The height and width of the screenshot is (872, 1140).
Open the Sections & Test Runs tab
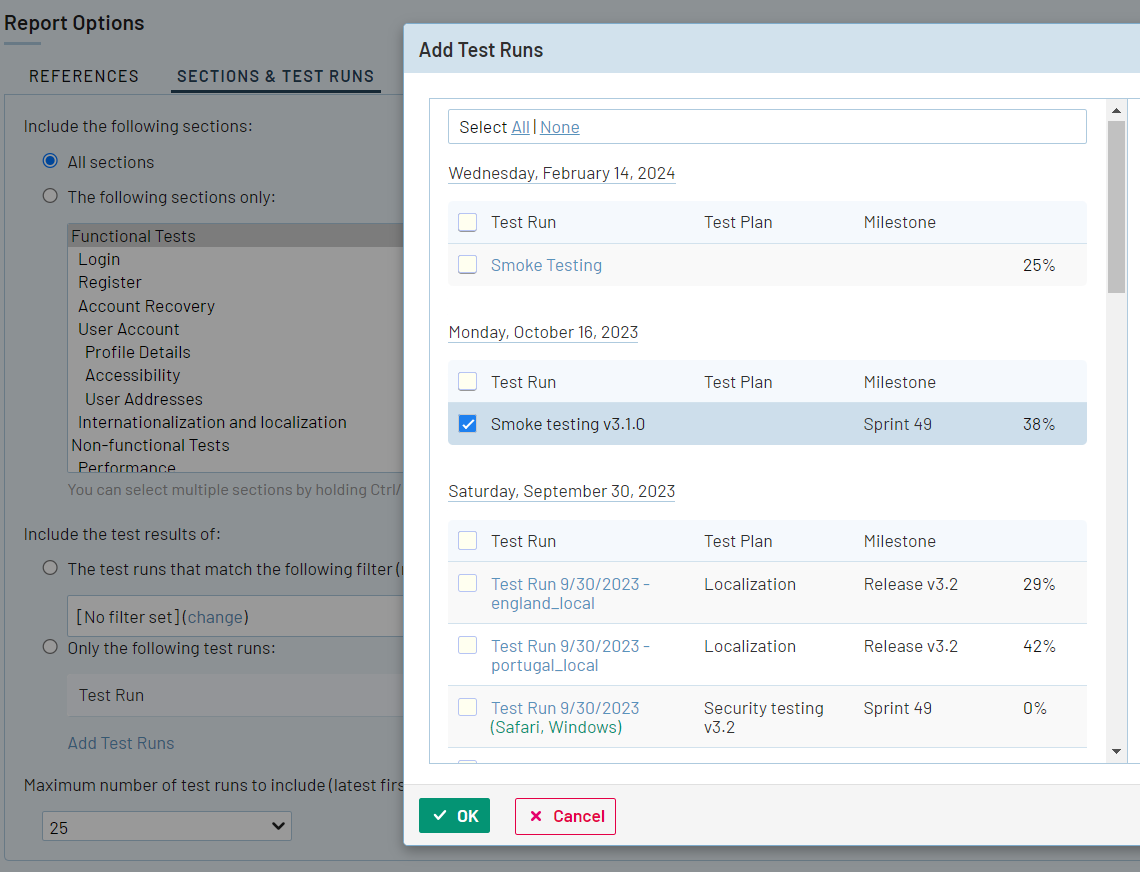(x=275, y=76)
